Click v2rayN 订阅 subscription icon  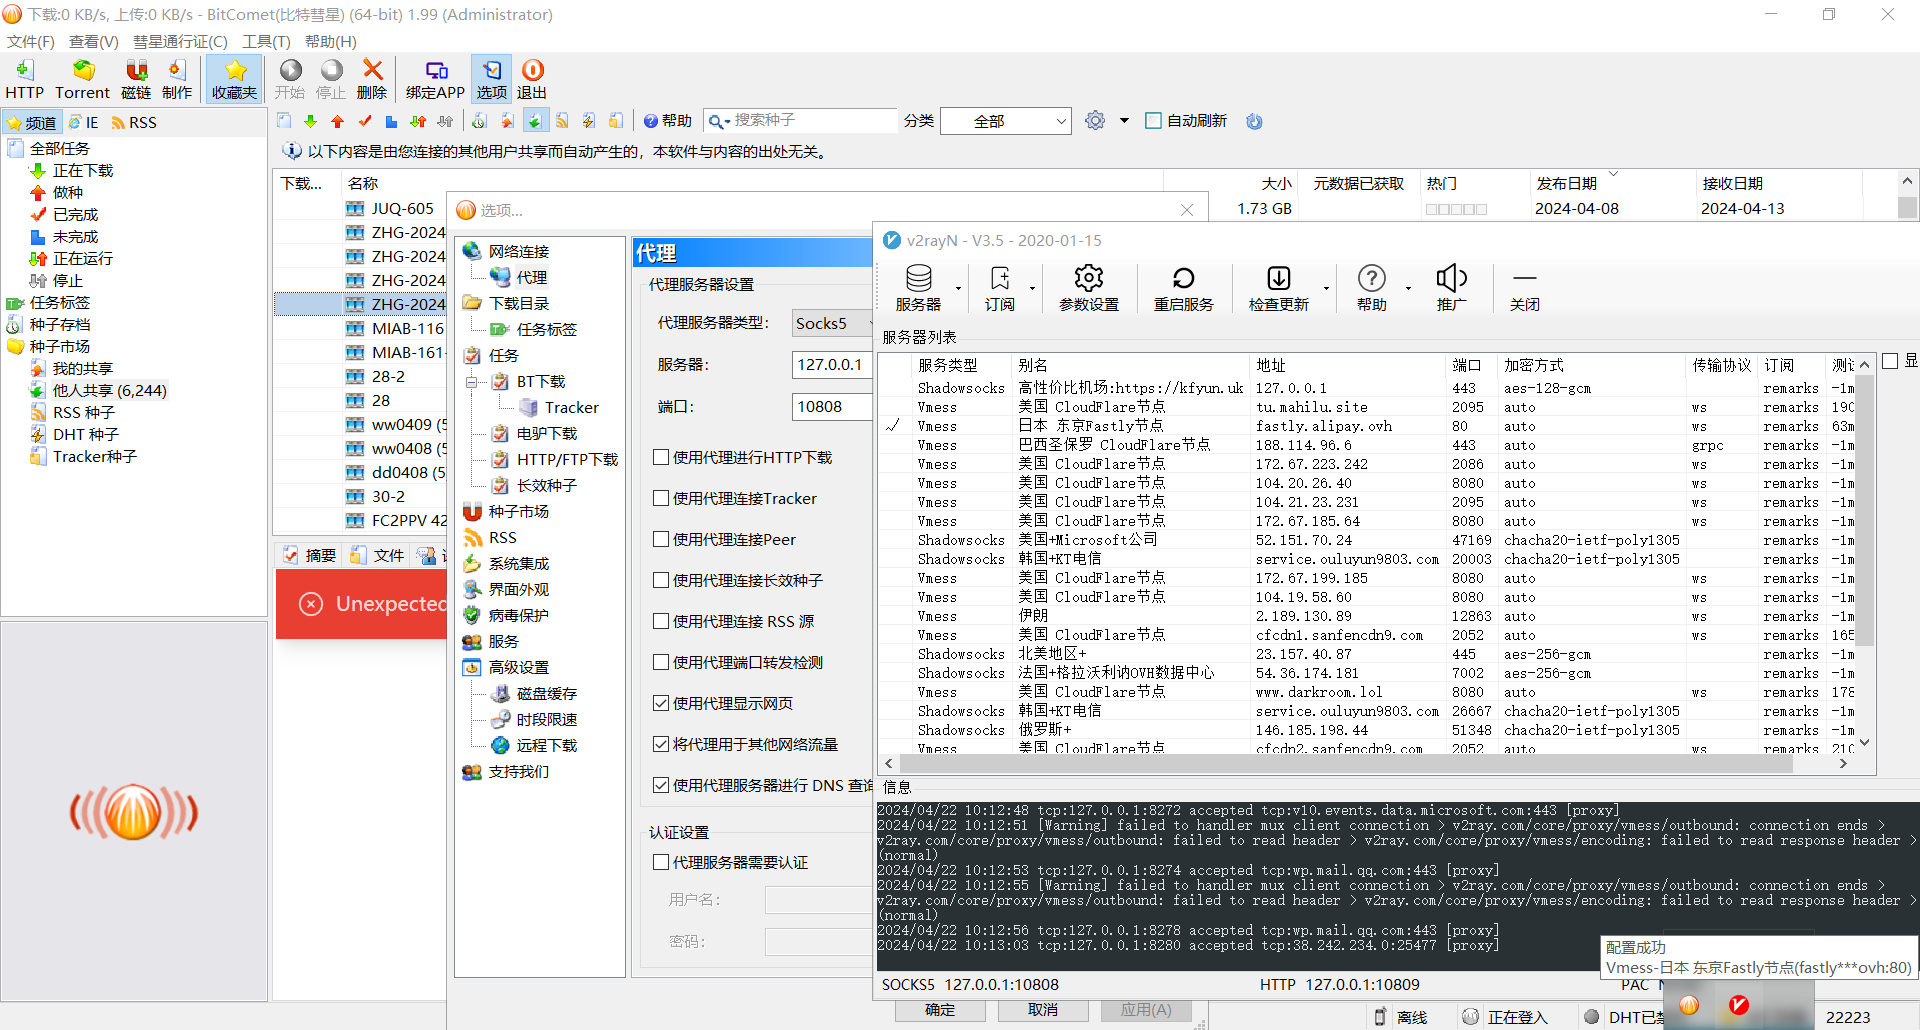coord(999,288)
